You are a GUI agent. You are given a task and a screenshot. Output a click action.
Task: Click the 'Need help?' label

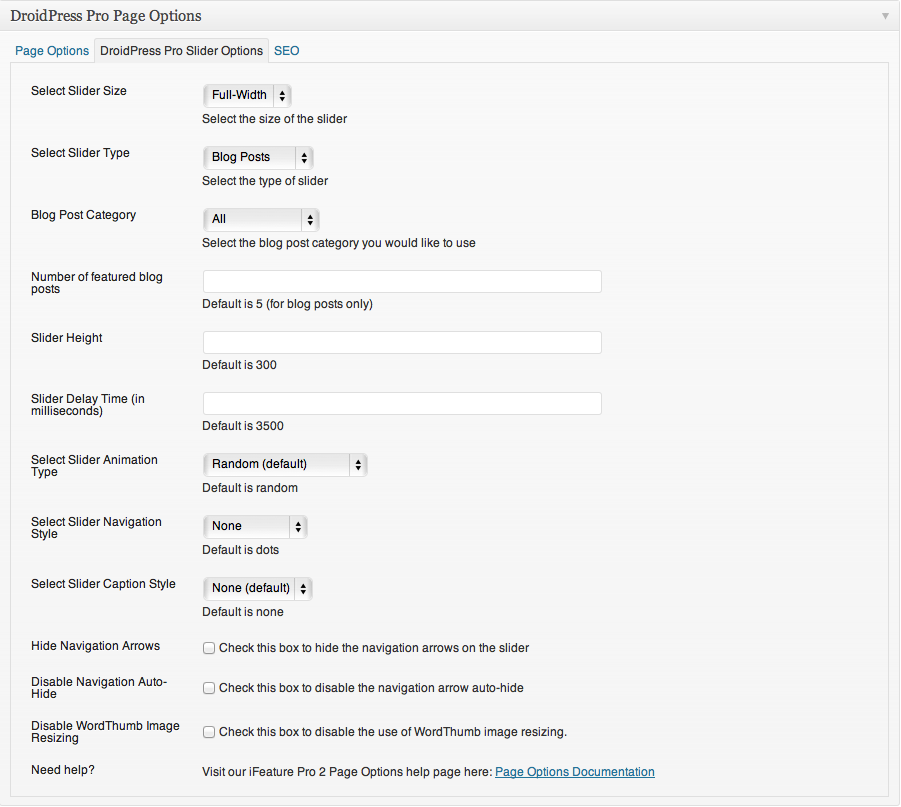63,770
